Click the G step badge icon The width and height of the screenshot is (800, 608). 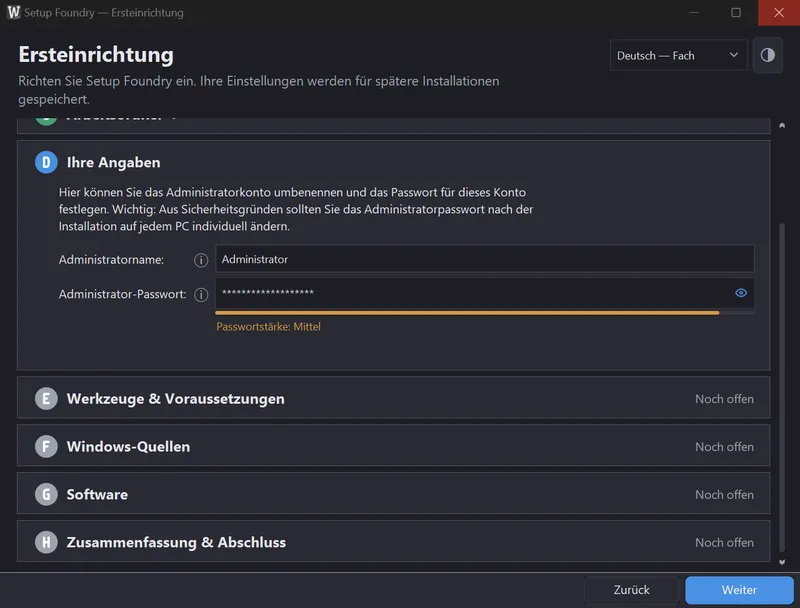pos(46,494)
